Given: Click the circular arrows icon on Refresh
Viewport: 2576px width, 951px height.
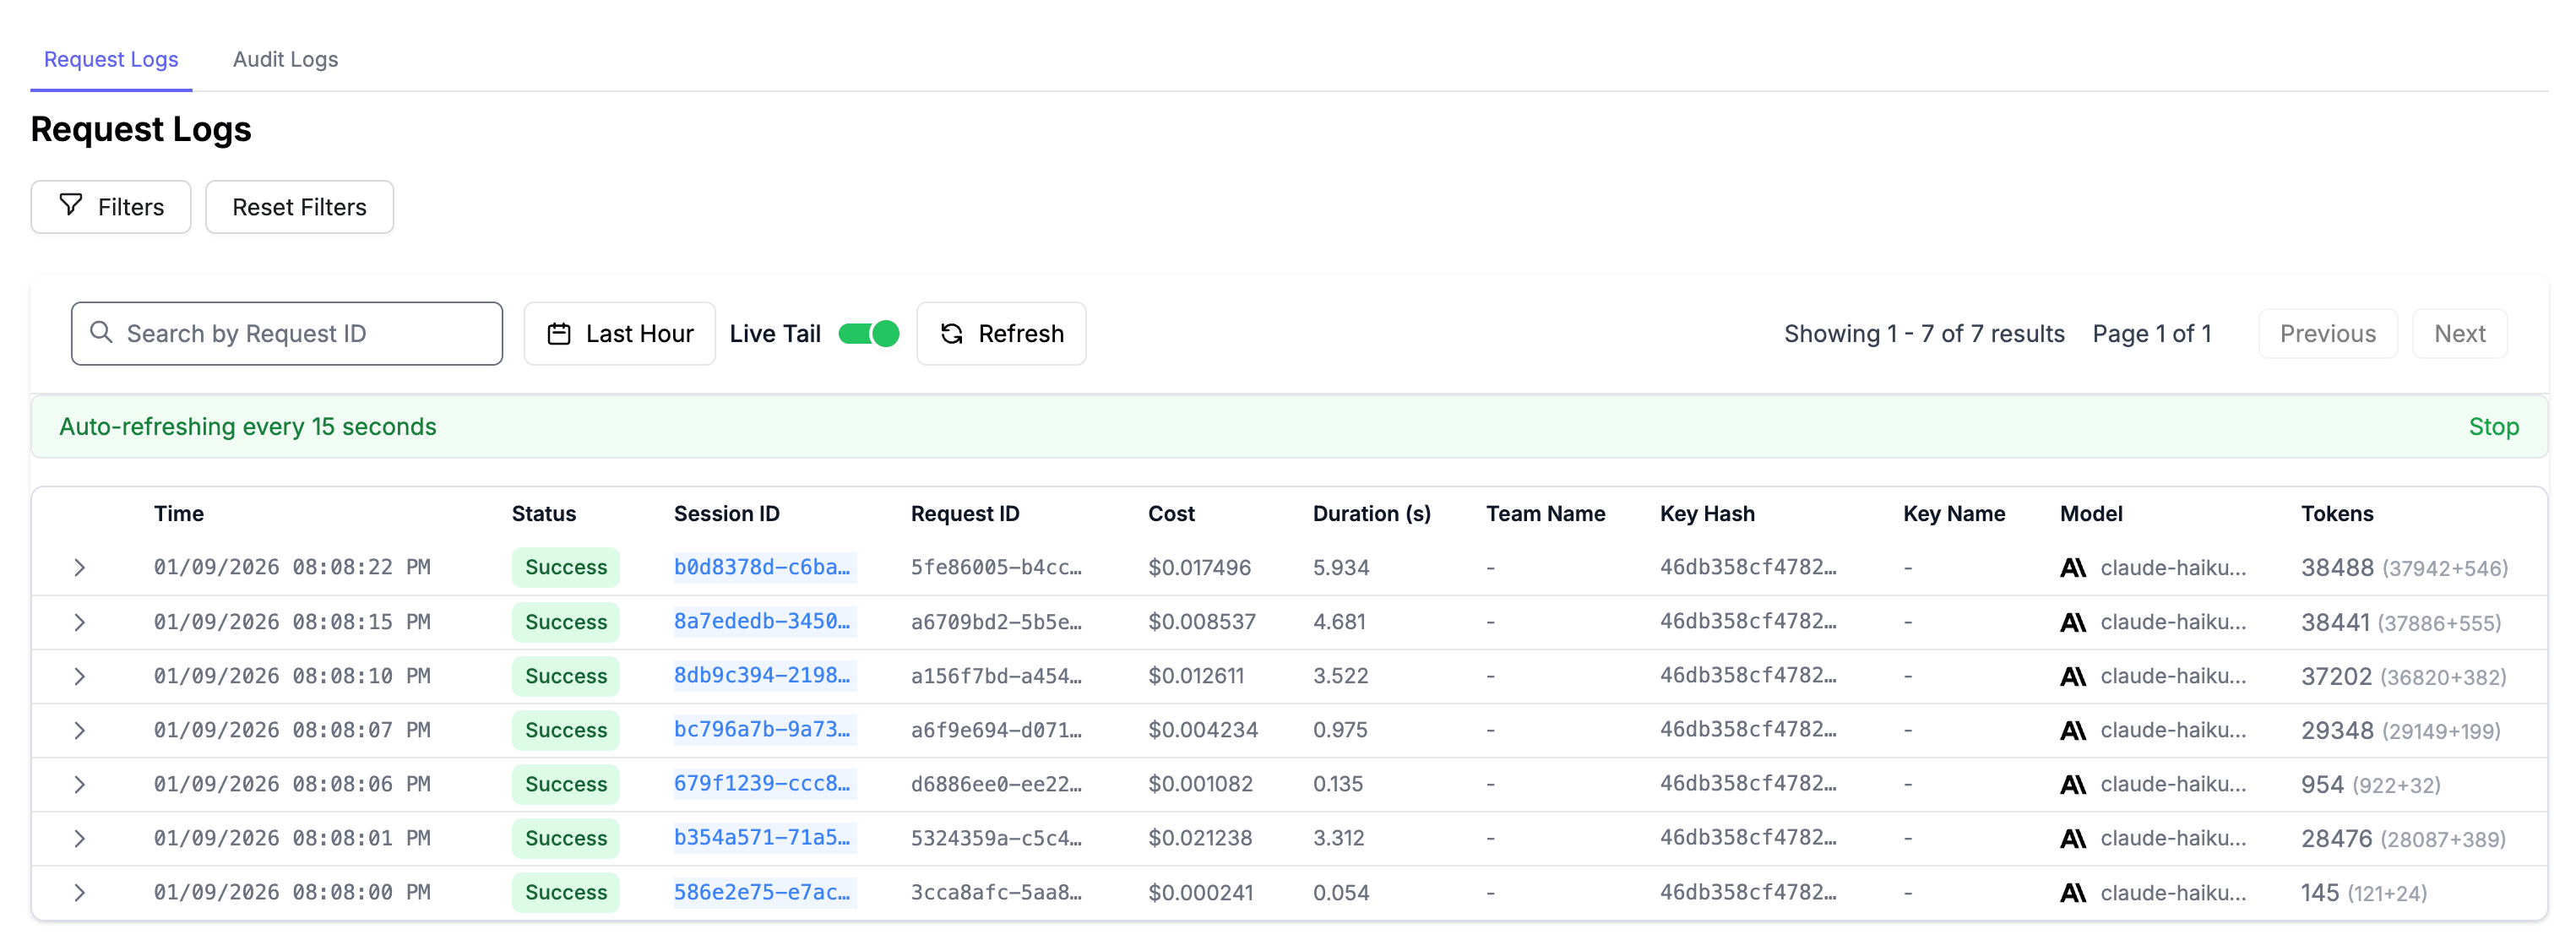Looking at the screenshot, I should [x=952, y=334].
